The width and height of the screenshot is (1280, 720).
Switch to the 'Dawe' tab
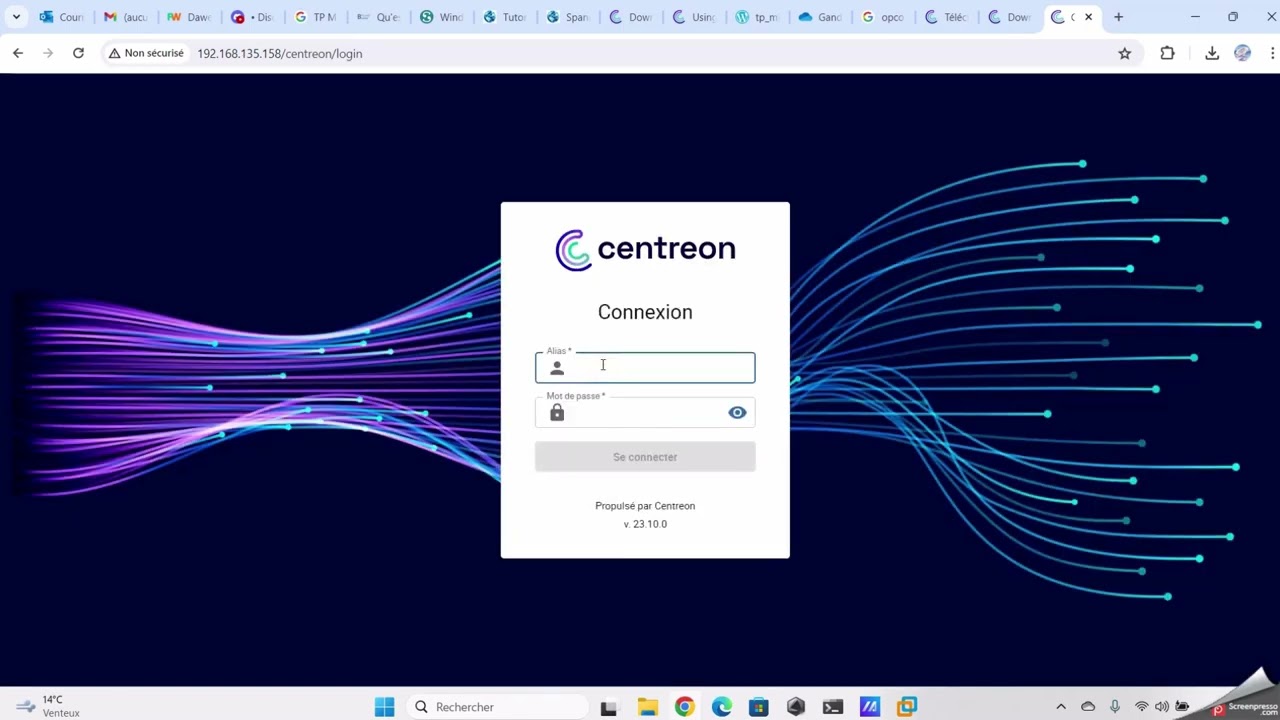point(189,17)
